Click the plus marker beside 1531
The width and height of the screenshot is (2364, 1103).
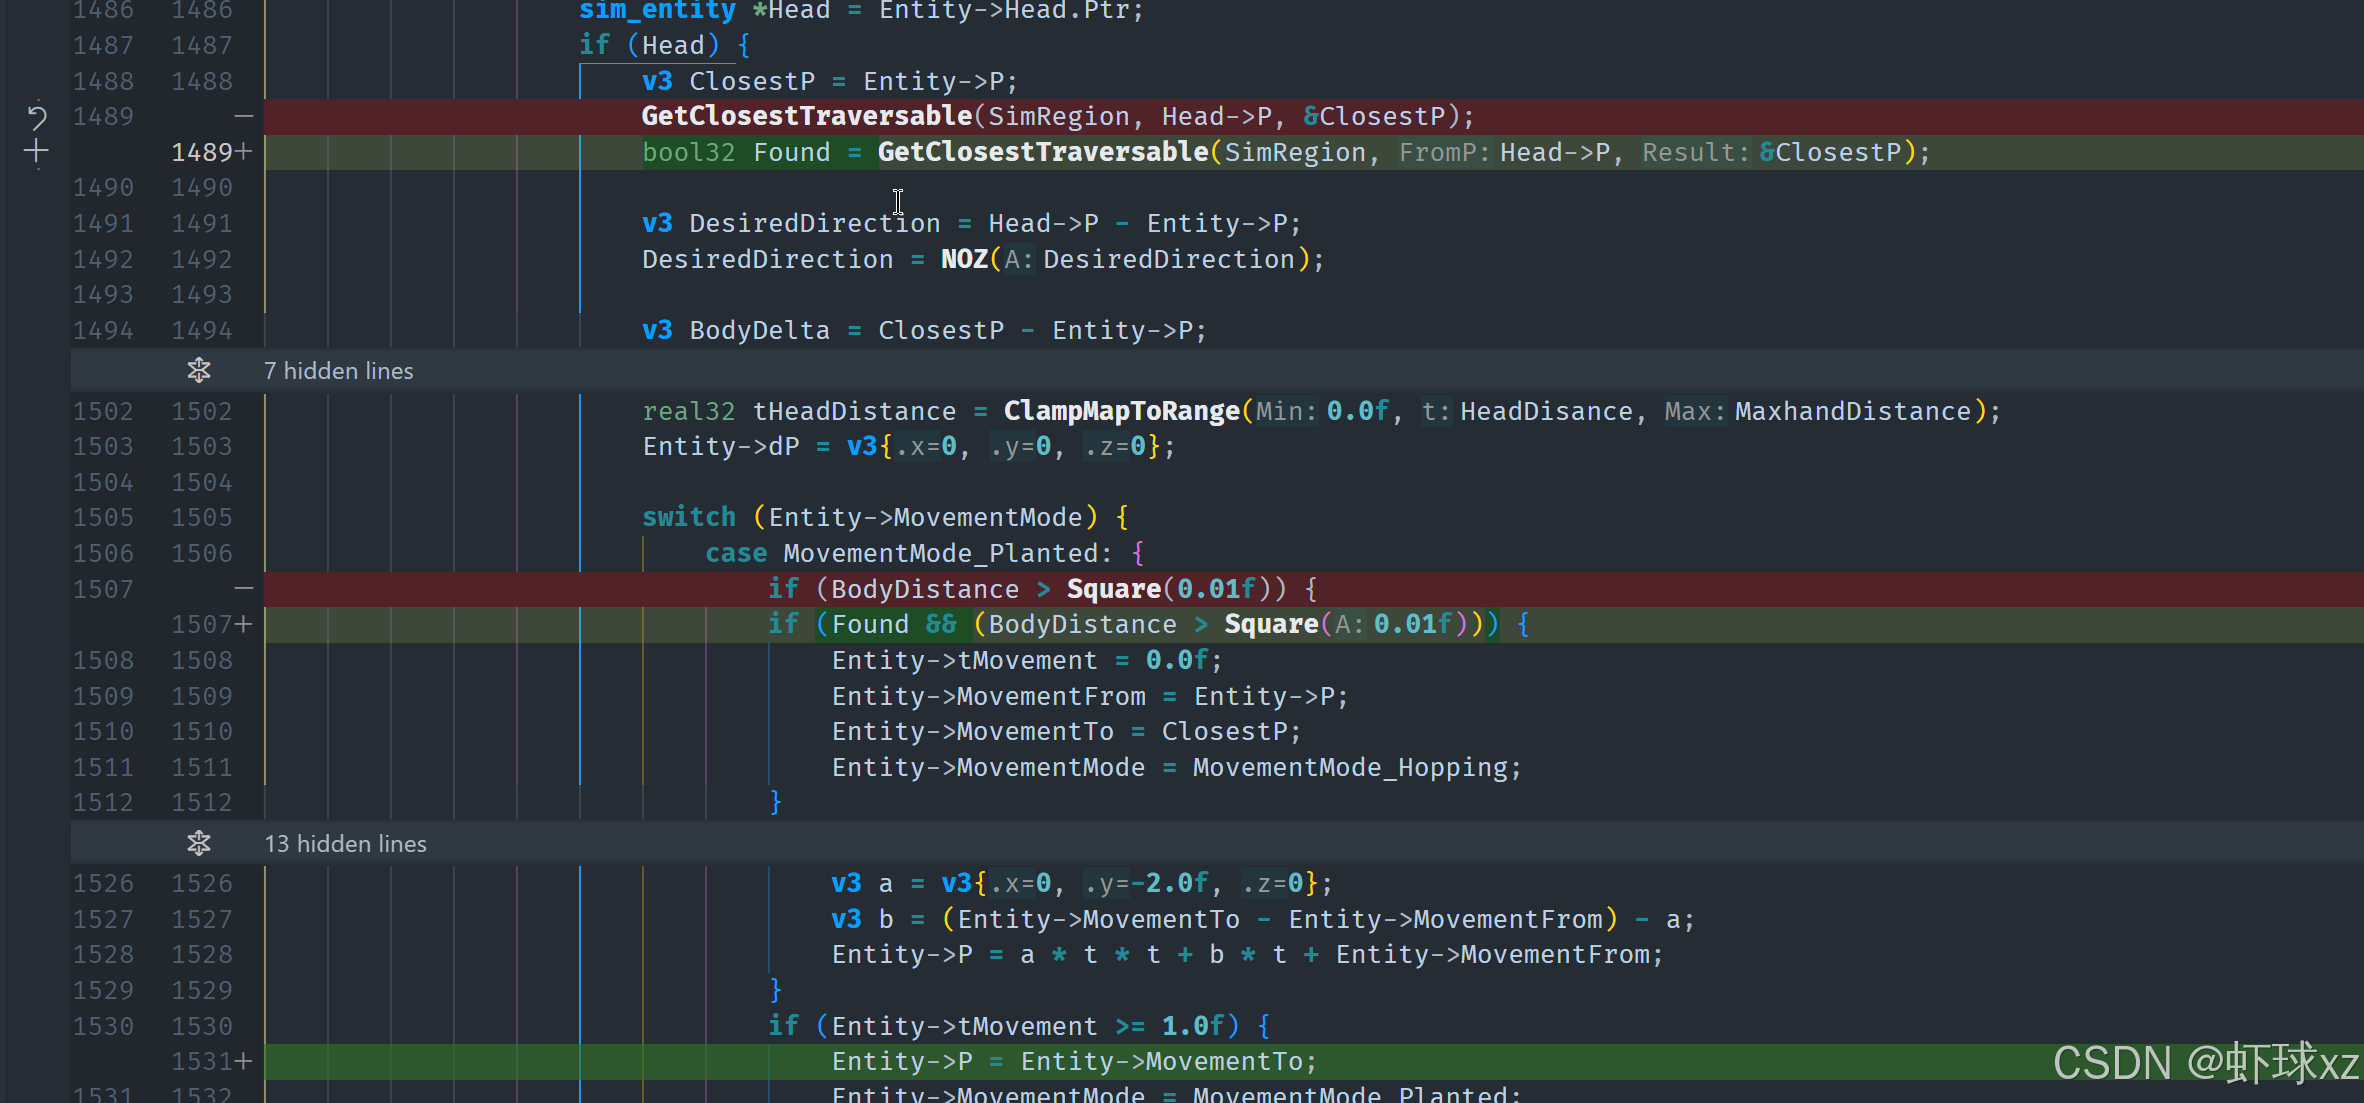coord(244,1061)
